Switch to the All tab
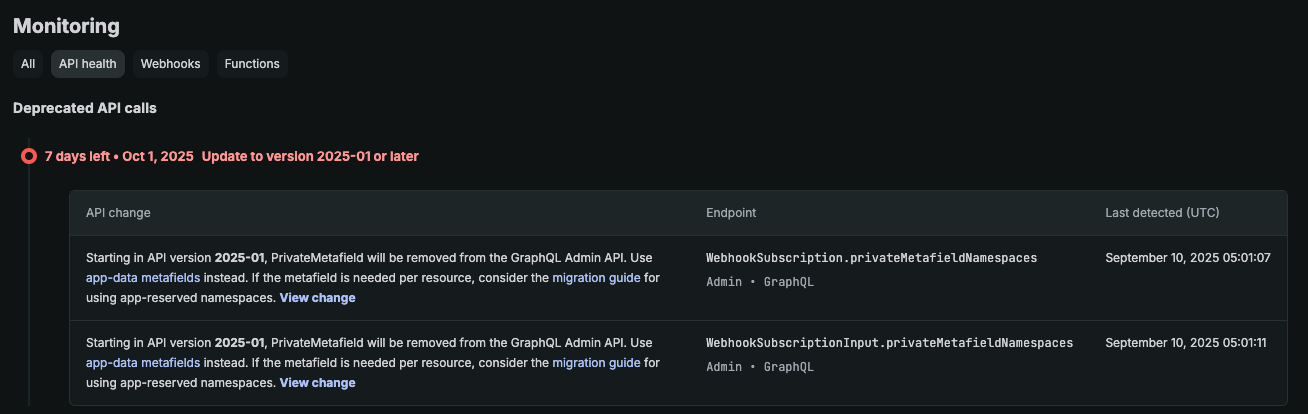 tap(28, 64)
